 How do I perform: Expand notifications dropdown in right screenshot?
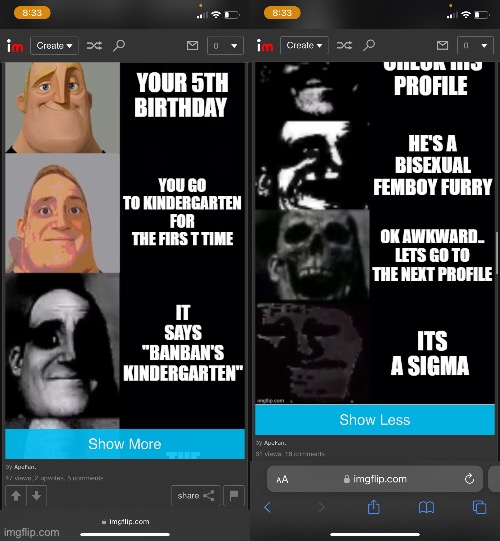pyautogui.click(x=475, y=45)
